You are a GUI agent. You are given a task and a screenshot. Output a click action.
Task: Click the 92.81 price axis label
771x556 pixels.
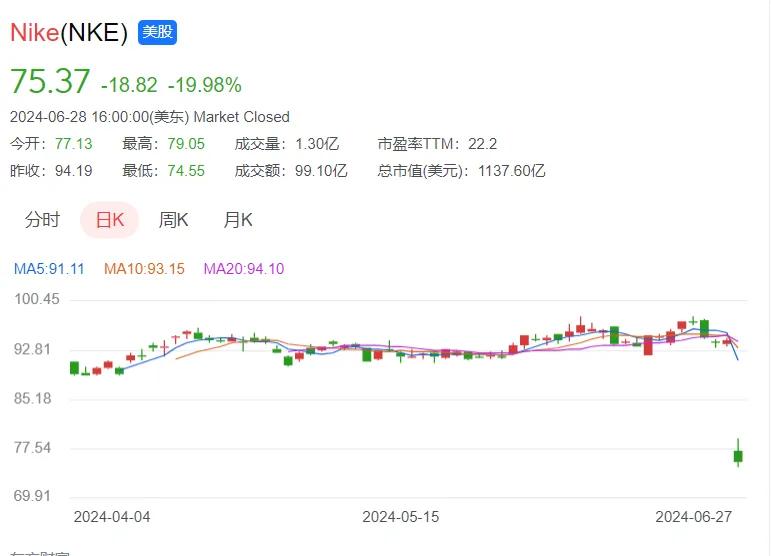tap(32, 350)
